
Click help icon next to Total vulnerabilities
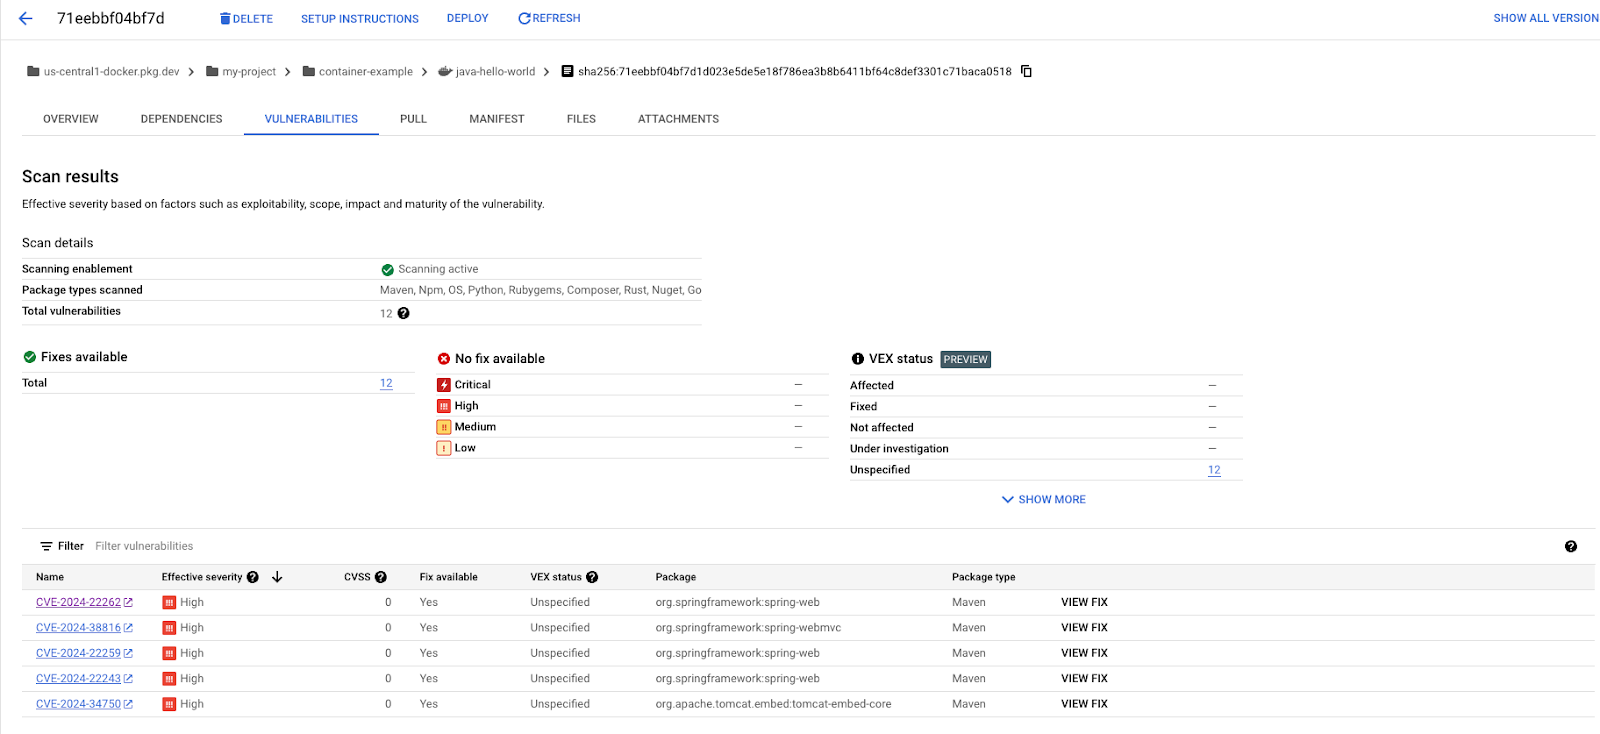(403, 313)
